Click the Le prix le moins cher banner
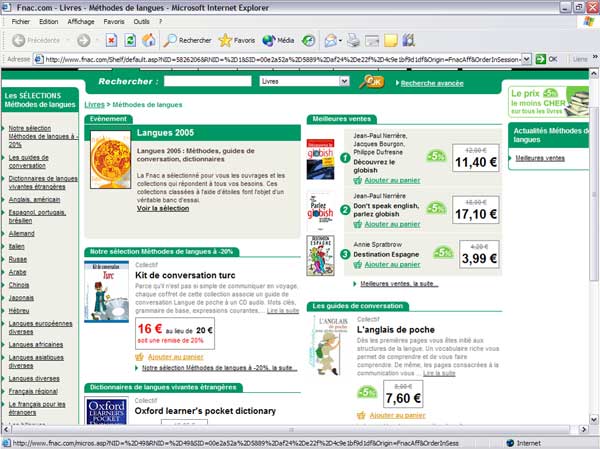The image size is (600, 449). click(x=548, y=101)
